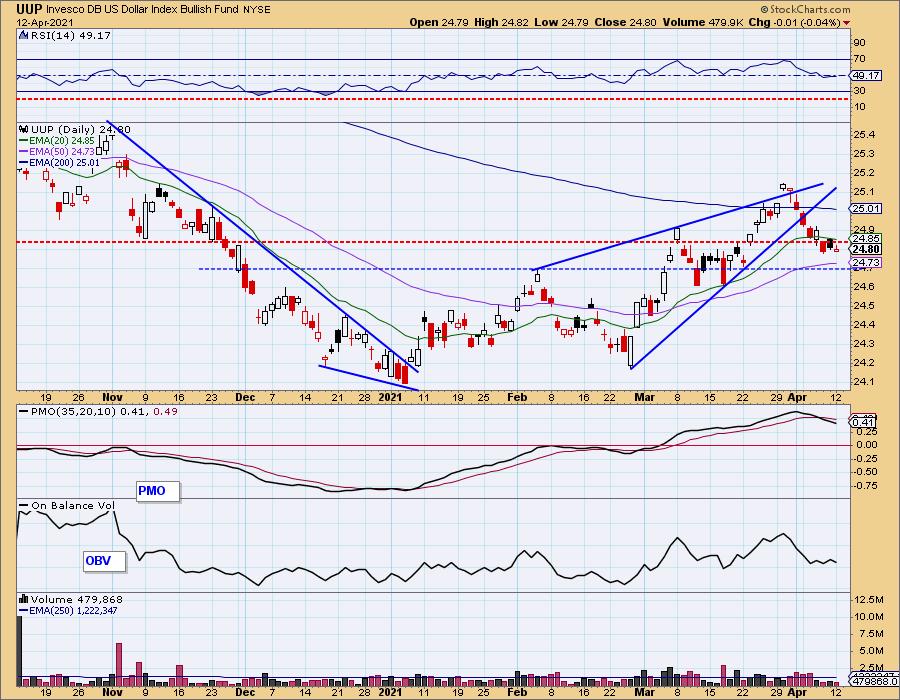Click the EMA(50) 24.73 legend entry

56,151
